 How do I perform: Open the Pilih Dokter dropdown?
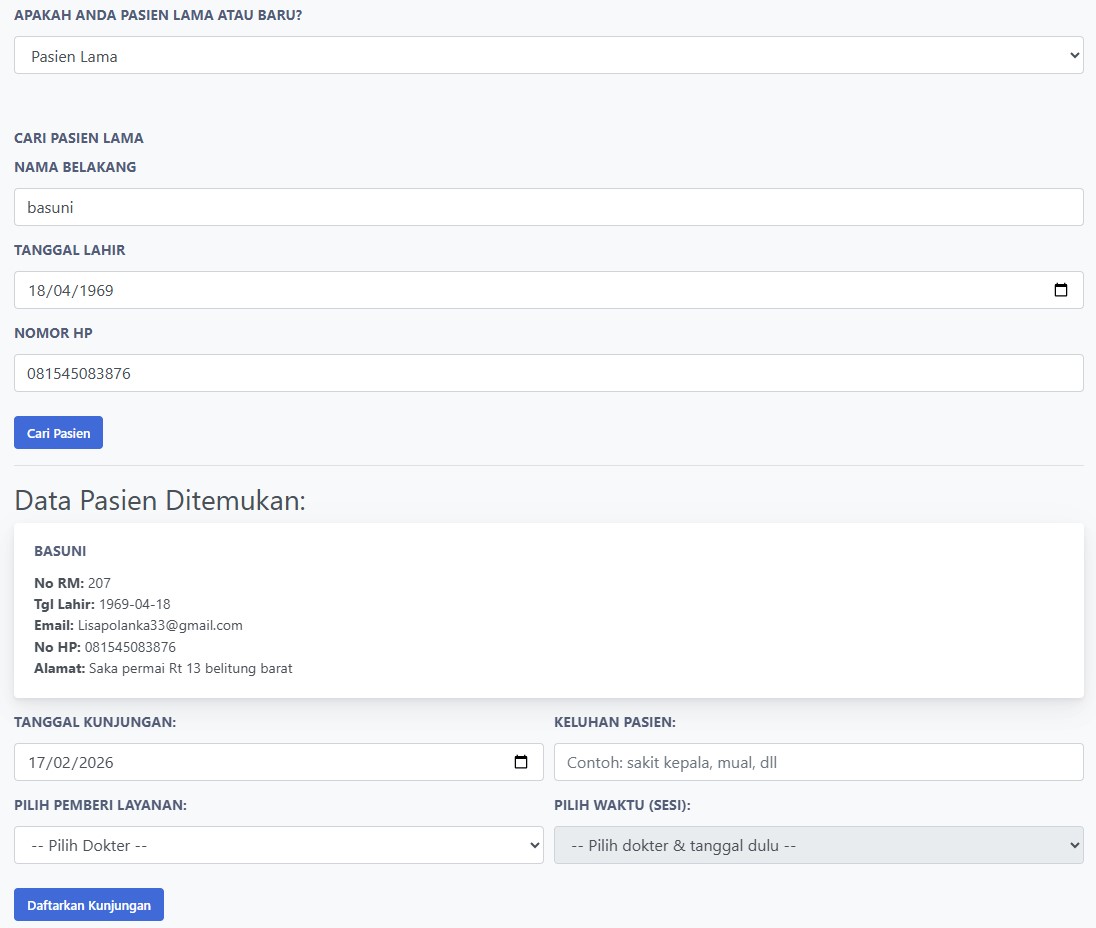click(278, 845)
